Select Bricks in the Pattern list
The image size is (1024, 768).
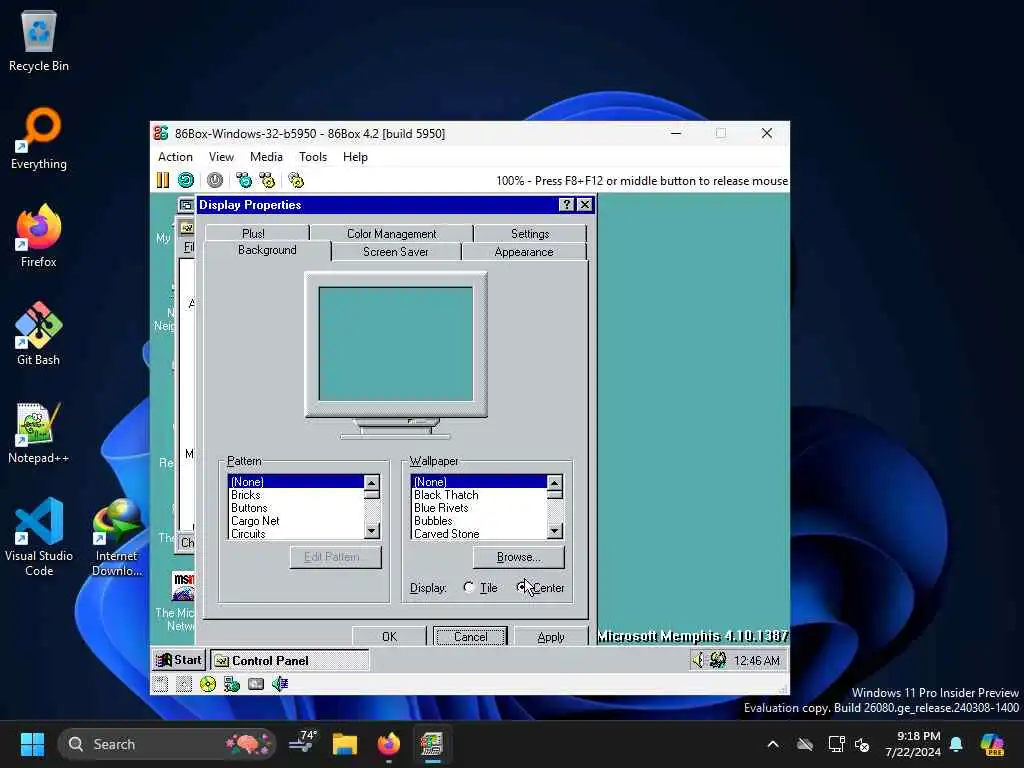click(x=296, y=495)
